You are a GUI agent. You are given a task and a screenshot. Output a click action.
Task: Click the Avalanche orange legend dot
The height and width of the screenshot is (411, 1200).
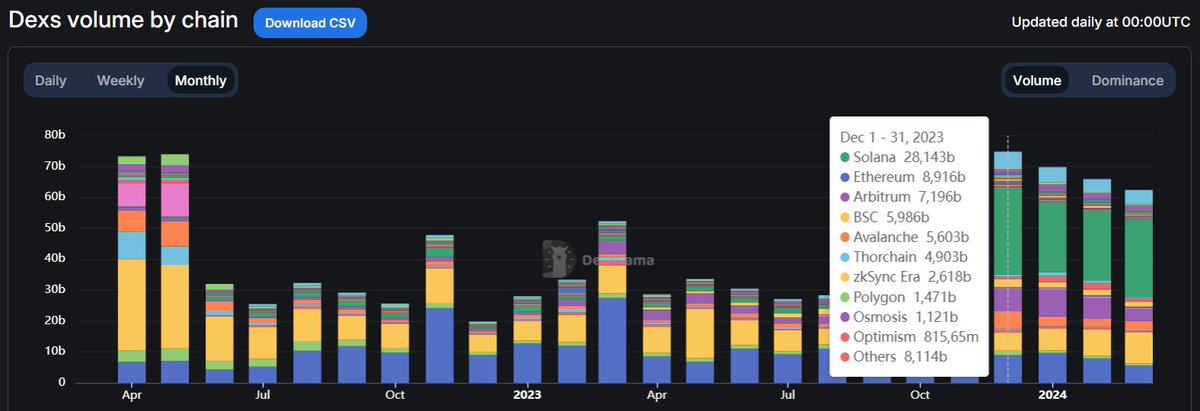845,237
